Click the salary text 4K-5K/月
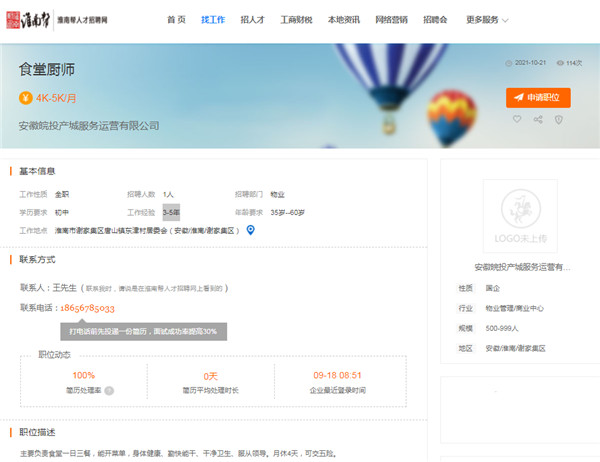The height and width of the screenshot is (462, 600). pos(56,98)
